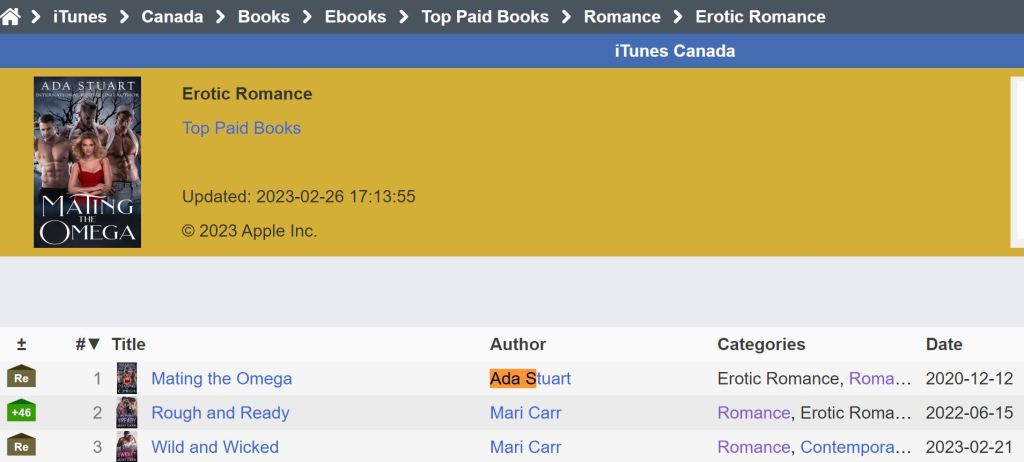Click the Re badge beside Wild and Wicked
1024x462 pixels.
coord(21,446)
